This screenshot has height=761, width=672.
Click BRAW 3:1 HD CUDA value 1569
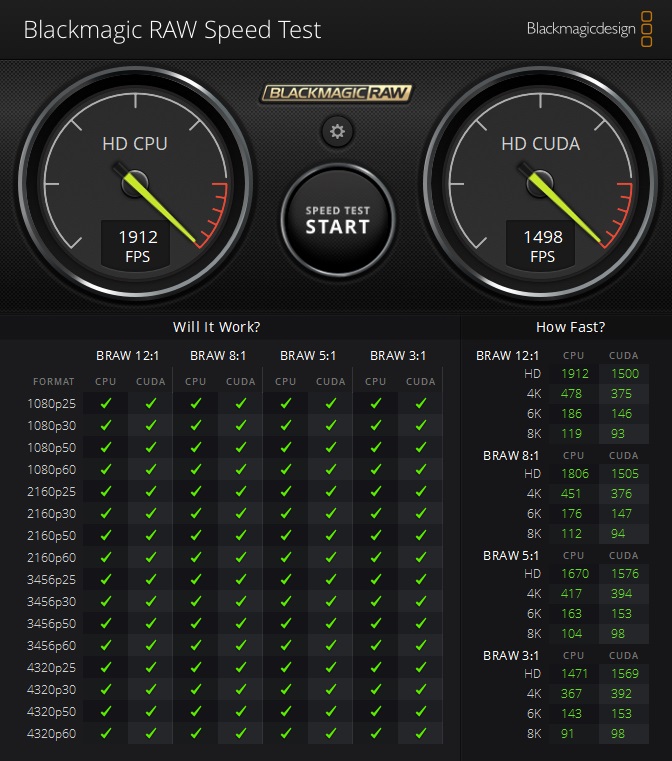pos(625,674)
